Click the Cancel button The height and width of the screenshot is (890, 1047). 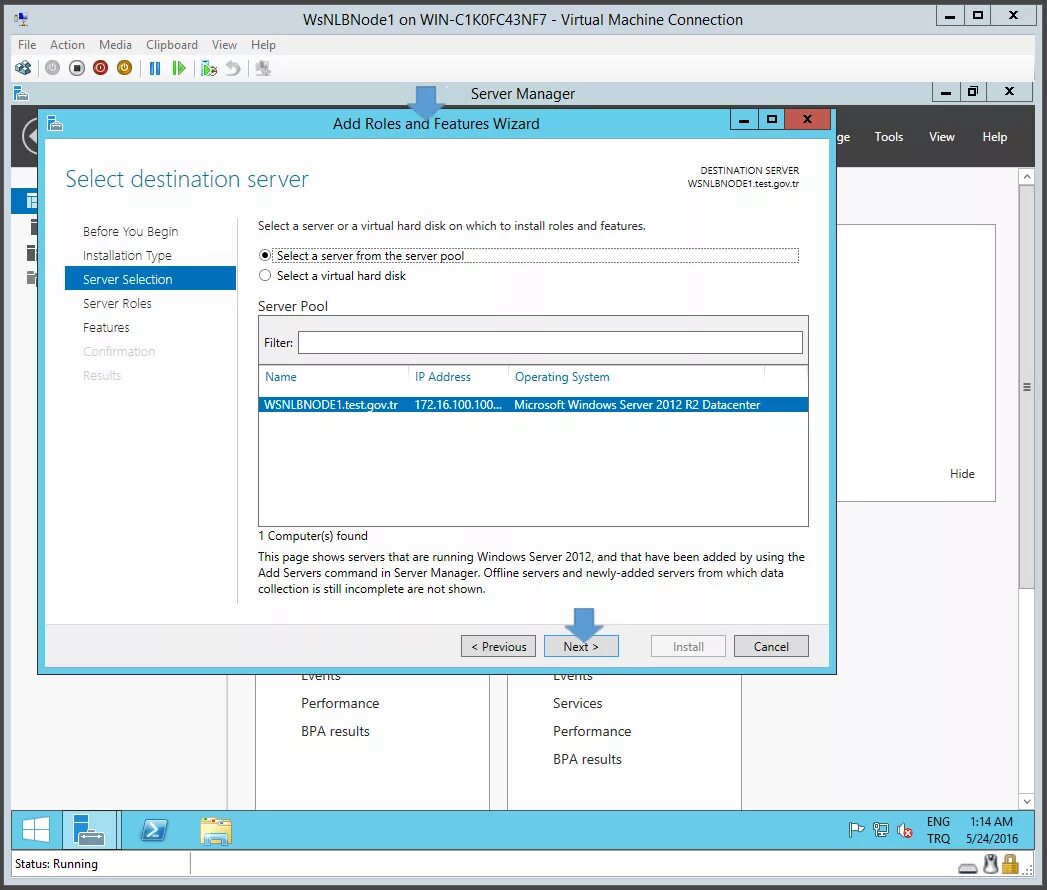[771, 646]
